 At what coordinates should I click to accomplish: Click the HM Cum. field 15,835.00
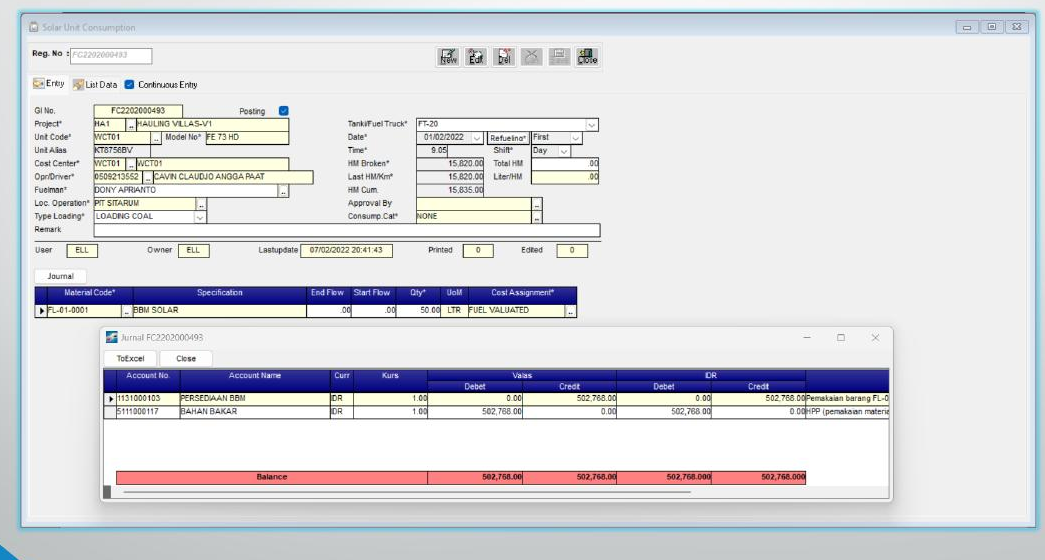pyautogui.click(x=450, y=191)
